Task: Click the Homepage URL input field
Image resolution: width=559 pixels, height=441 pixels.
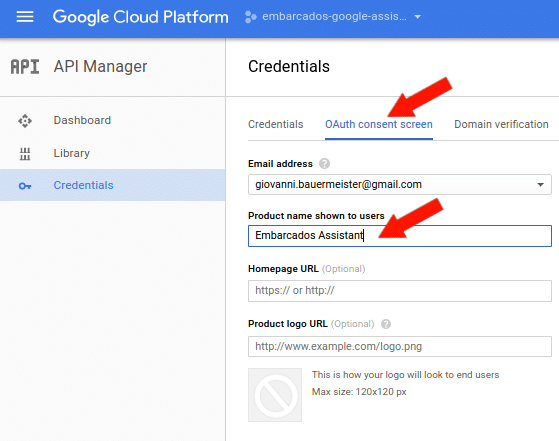Action: (x=400, y=291)
